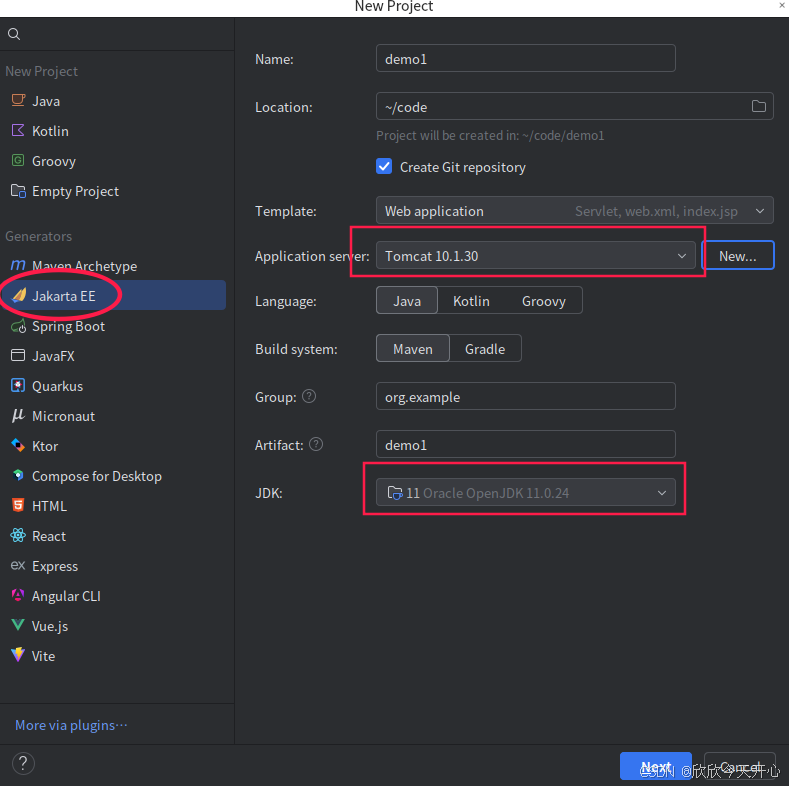Select the Vite generator icon
Viewport: 789px width, 786px height.
tap(18, 655)
